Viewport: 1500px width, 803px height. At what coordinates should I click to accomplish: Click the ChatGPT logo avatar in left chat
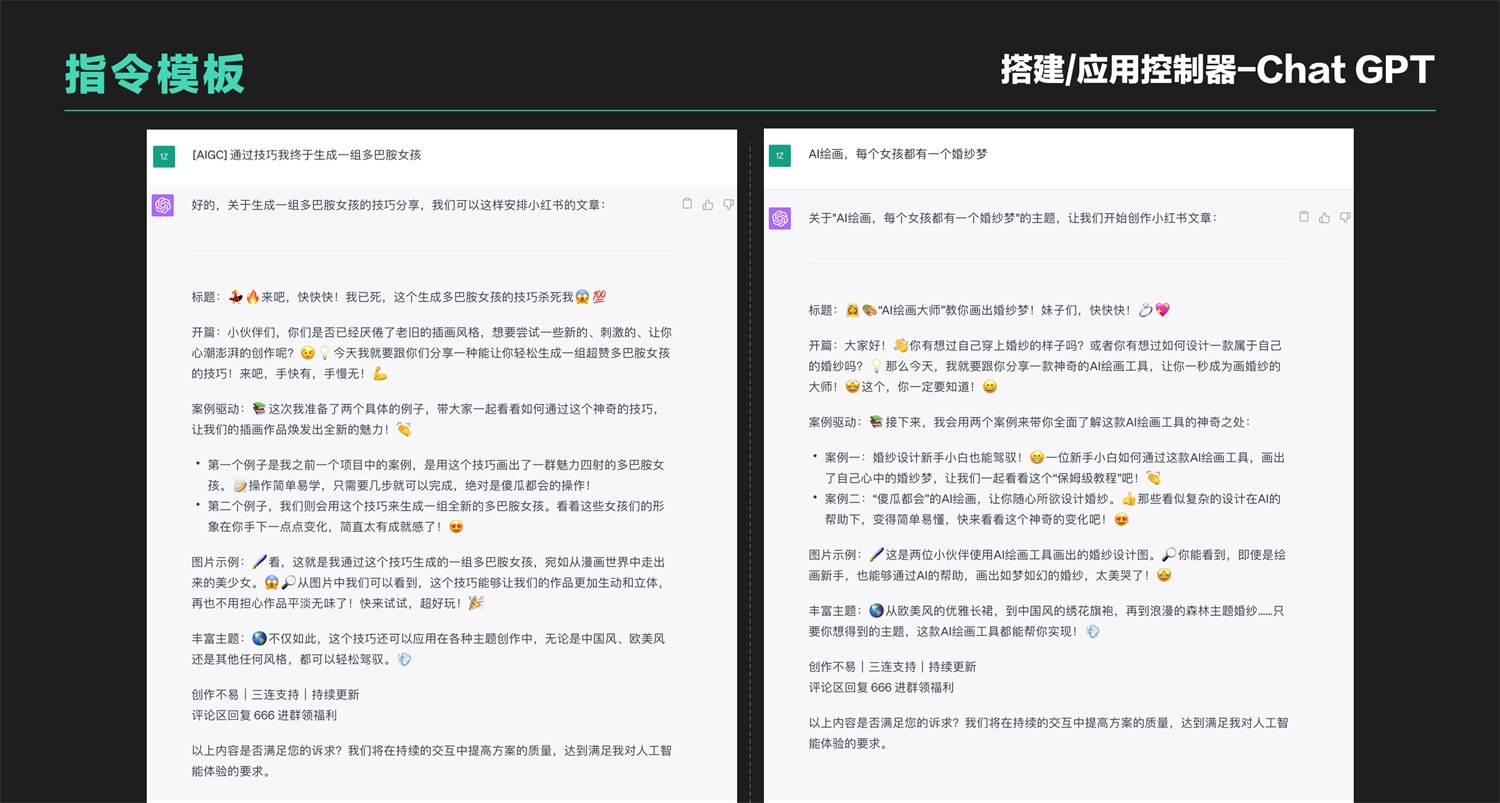[x=163, y=205]
